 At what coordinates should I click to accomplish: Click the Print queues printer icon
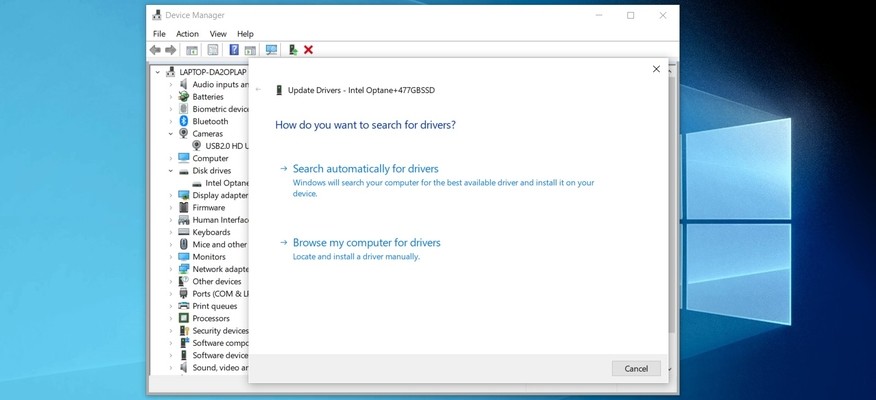coord(183,306)
